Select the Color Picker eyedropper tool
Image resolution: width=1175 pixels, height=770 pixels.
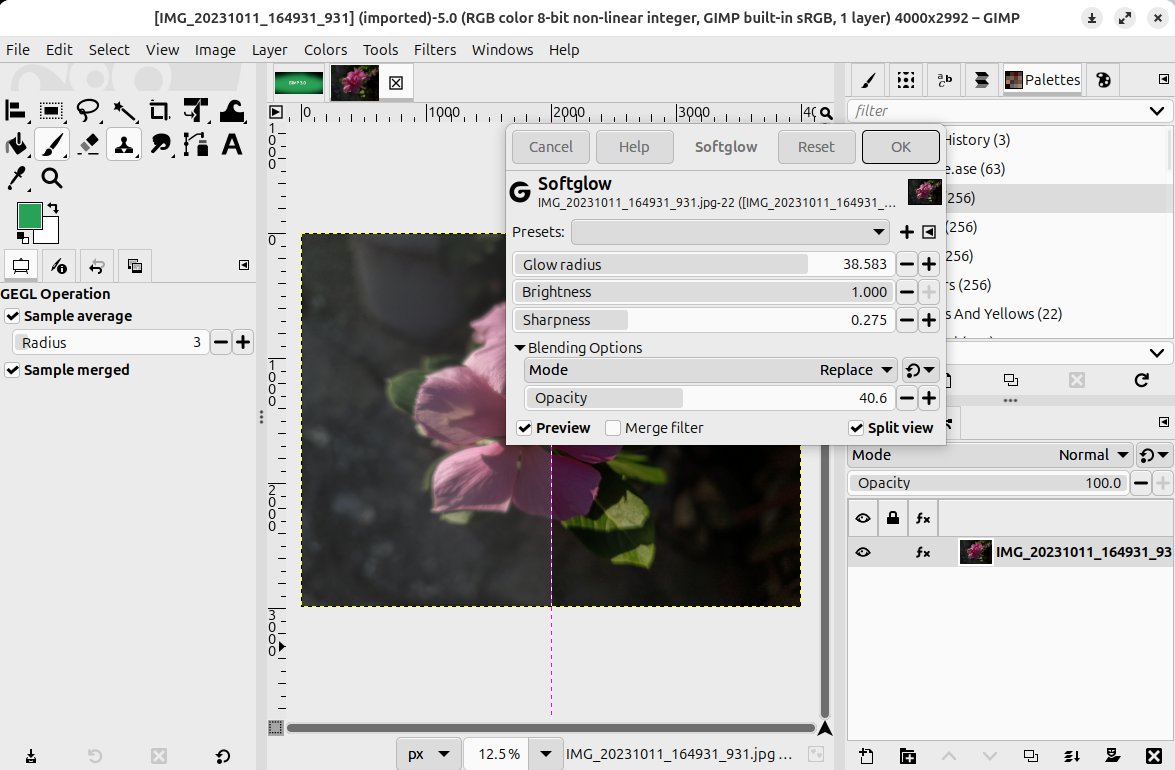coord(16,178)
